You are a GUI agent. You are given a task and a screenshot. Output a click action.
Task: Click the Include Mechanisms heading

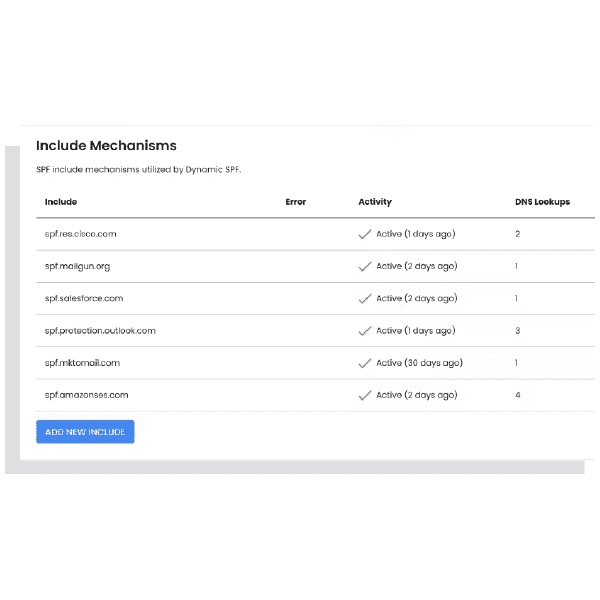coord(106,146)
